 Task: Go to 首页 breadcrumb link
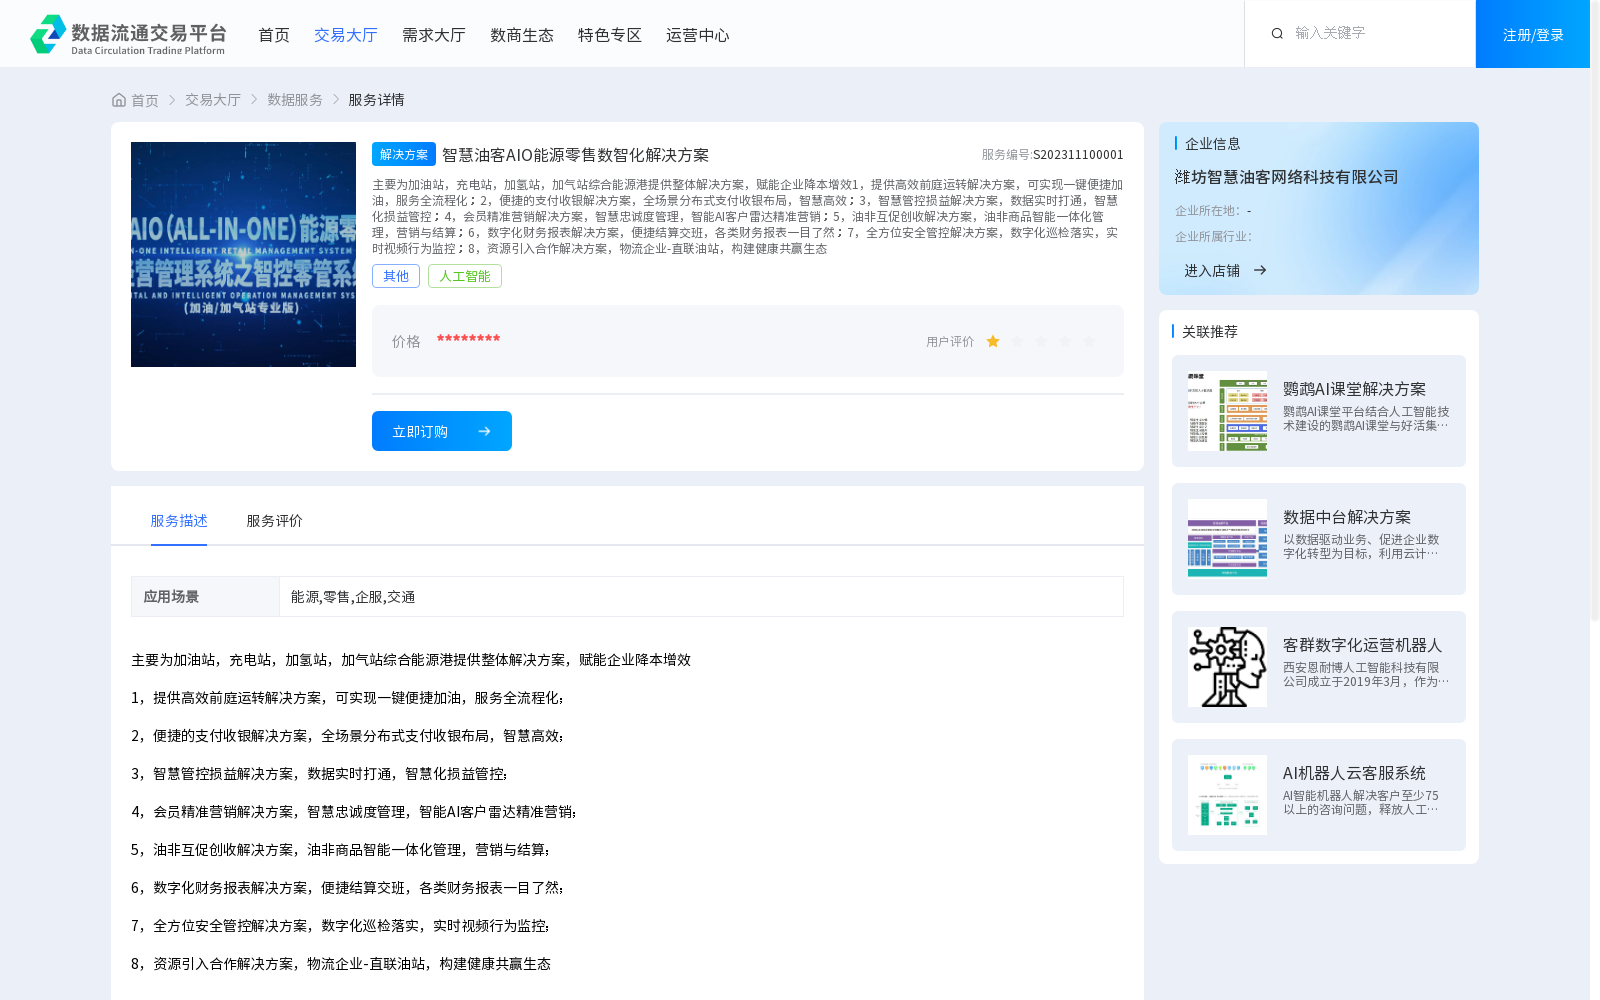tap(145, 100)
